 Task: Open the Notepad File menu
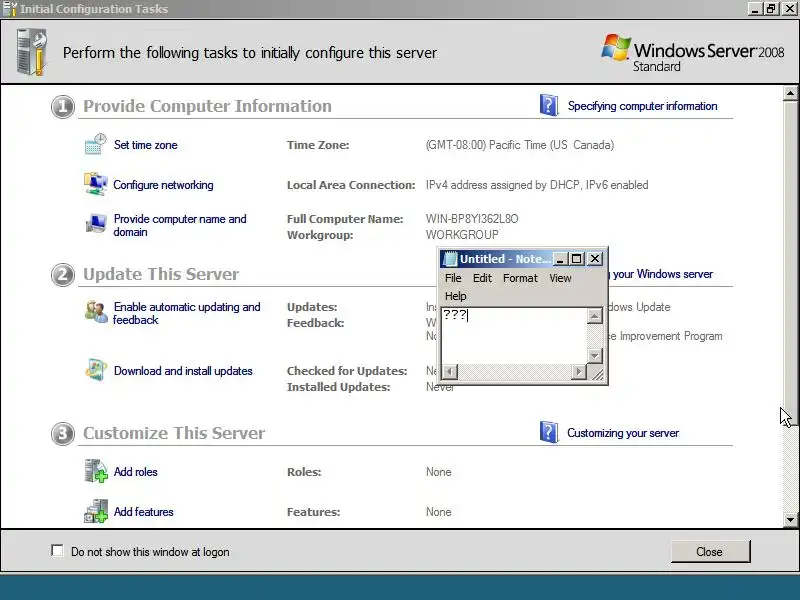click(x=453, y=278)
